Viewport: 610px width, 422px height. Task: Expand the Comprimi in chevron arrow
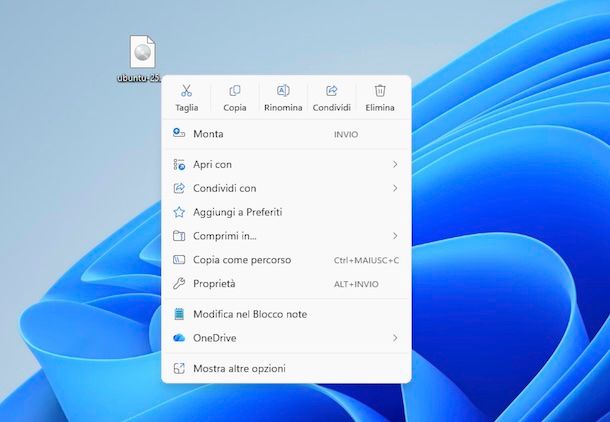pos(395,236)
